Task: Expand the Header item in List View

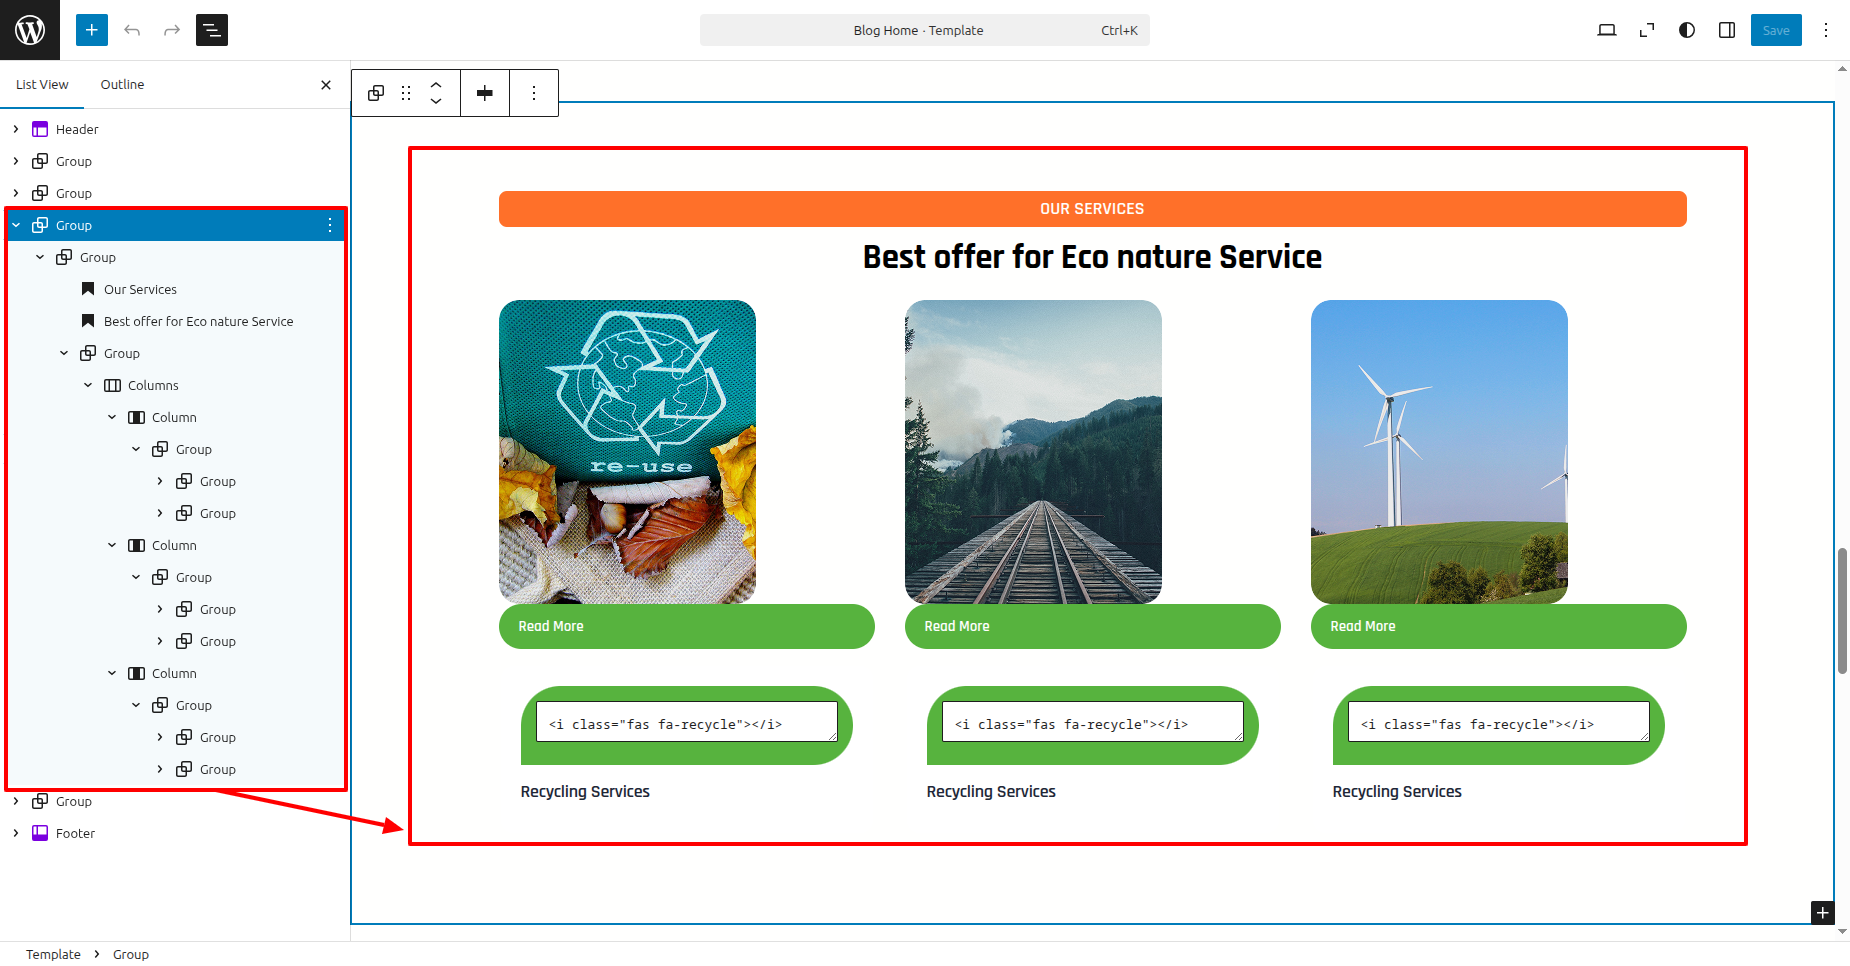Action: tap(16, 129)
